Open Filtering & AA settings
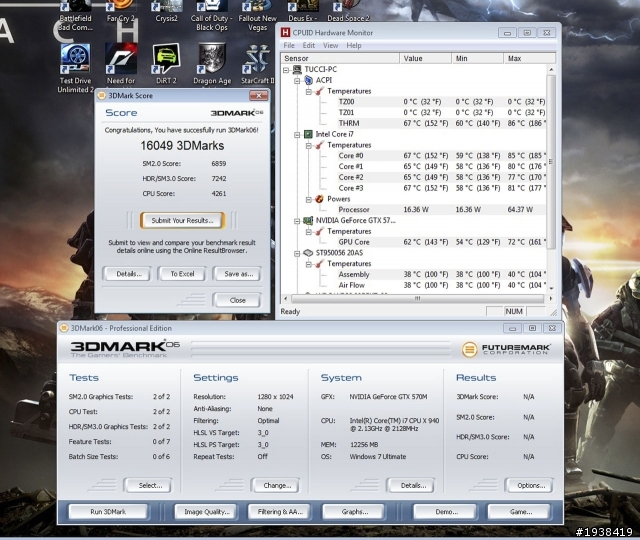Viewport: 640px width, 540px height. point(280,511)
